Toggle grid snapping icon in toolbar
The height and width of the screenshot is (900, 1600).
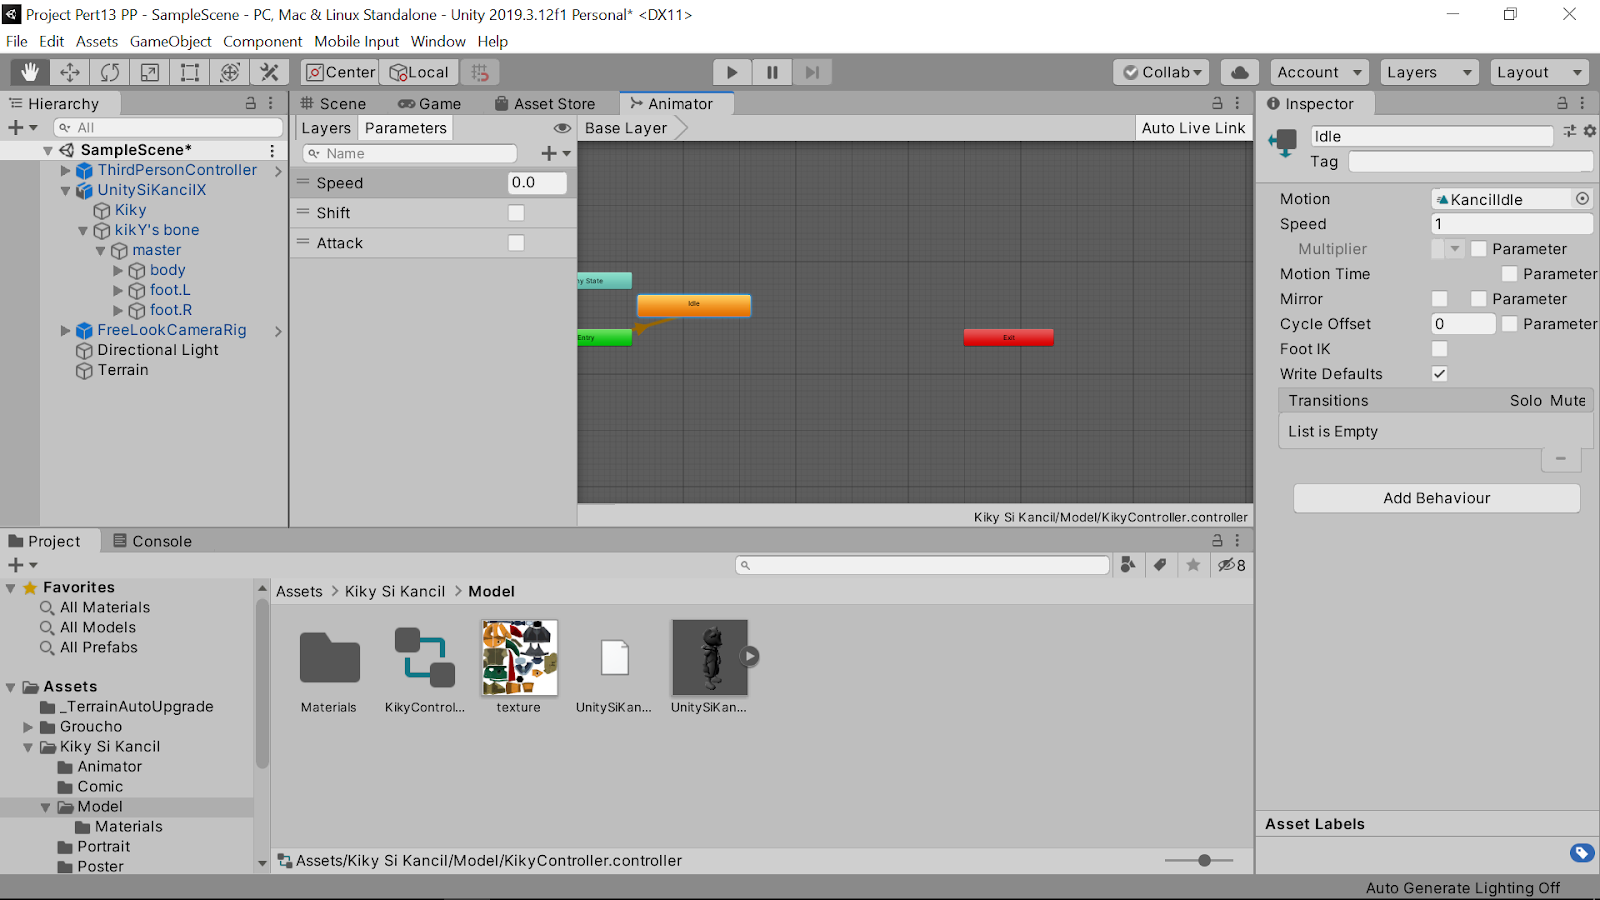coord(480,72)
